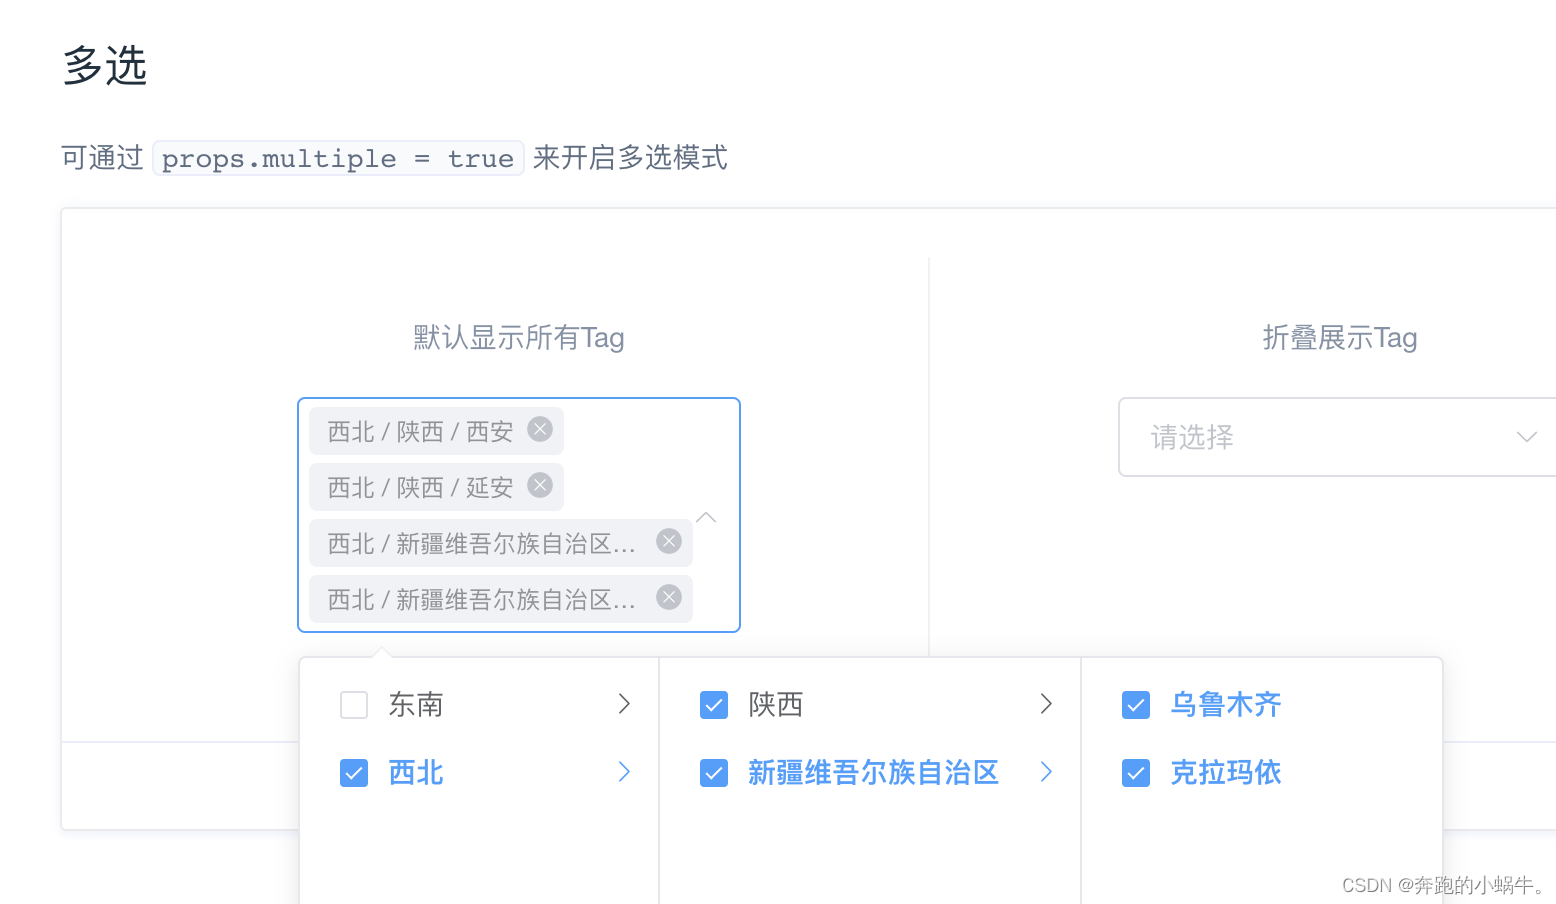Select the 西北 menu label

pyautogui.click(x=416, y=773)
